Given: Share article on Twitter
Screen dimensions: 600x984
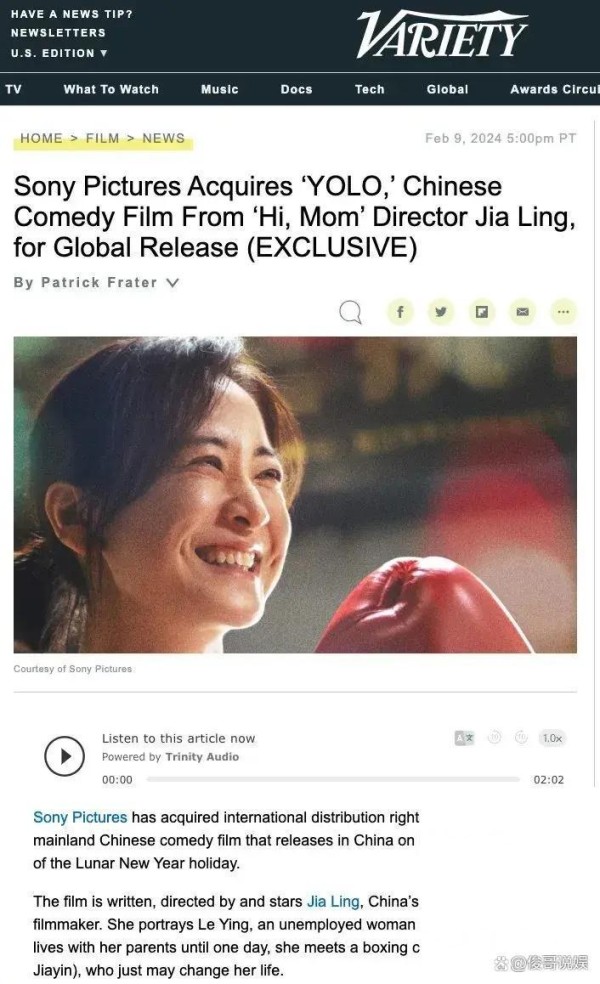Looking at the screenshot, I should [441, 312].
